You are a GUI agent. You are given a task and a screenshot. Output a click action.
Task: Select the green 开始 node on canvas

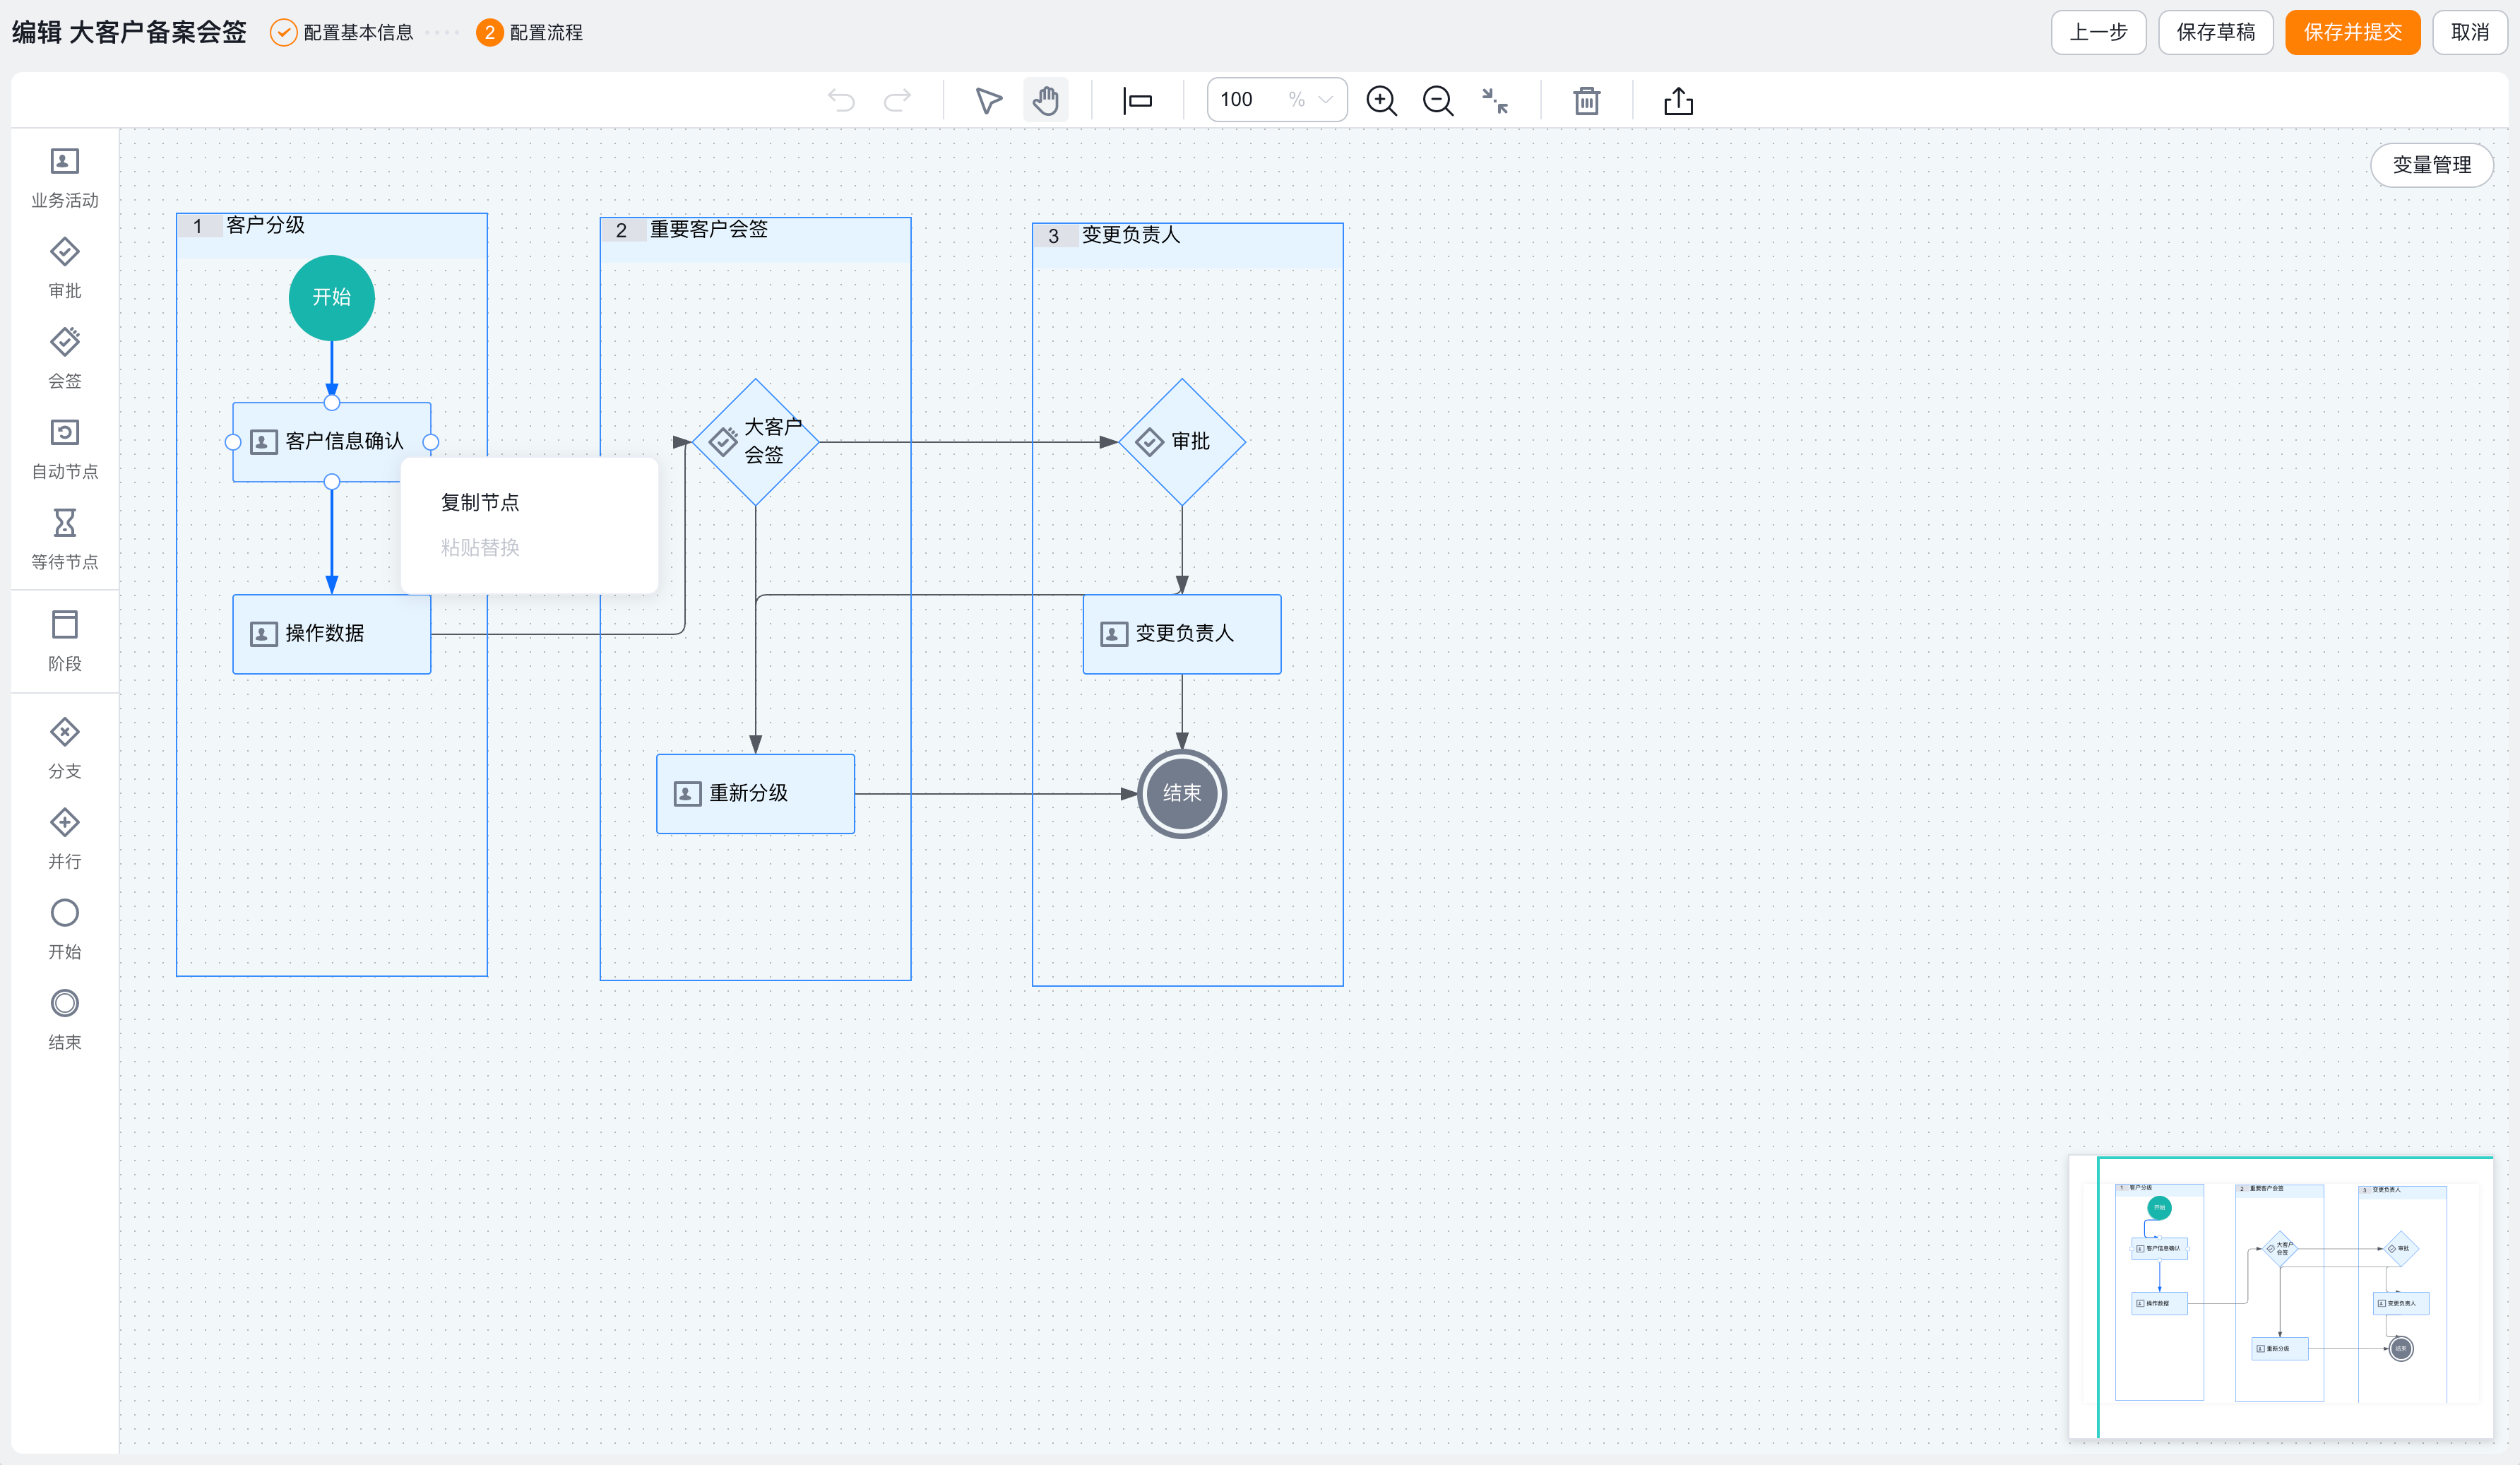(x=332, y=298)
